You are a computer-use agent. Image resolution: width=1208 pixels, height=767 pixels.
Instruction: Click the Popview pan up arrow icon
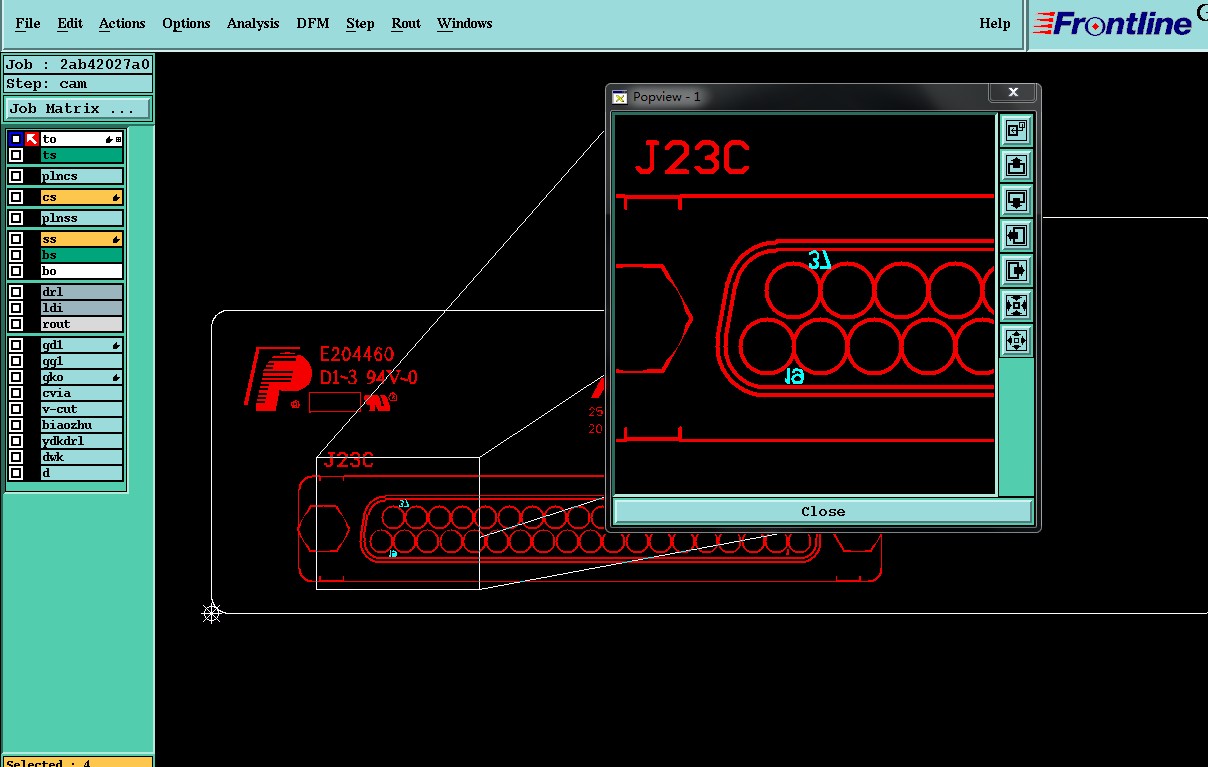coord(1016,165)
